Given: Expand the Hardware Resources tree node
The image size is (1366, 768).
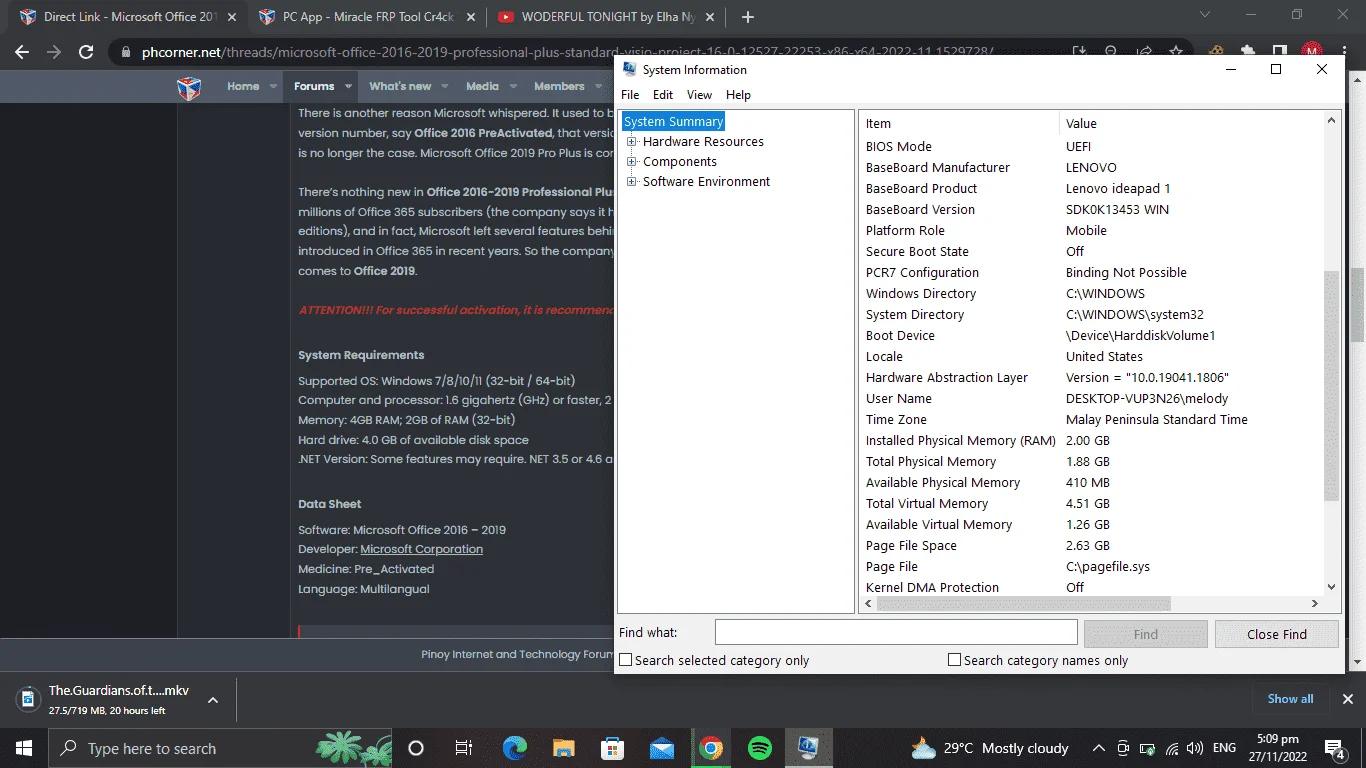Looking at the screenshot, I should 632,142.
